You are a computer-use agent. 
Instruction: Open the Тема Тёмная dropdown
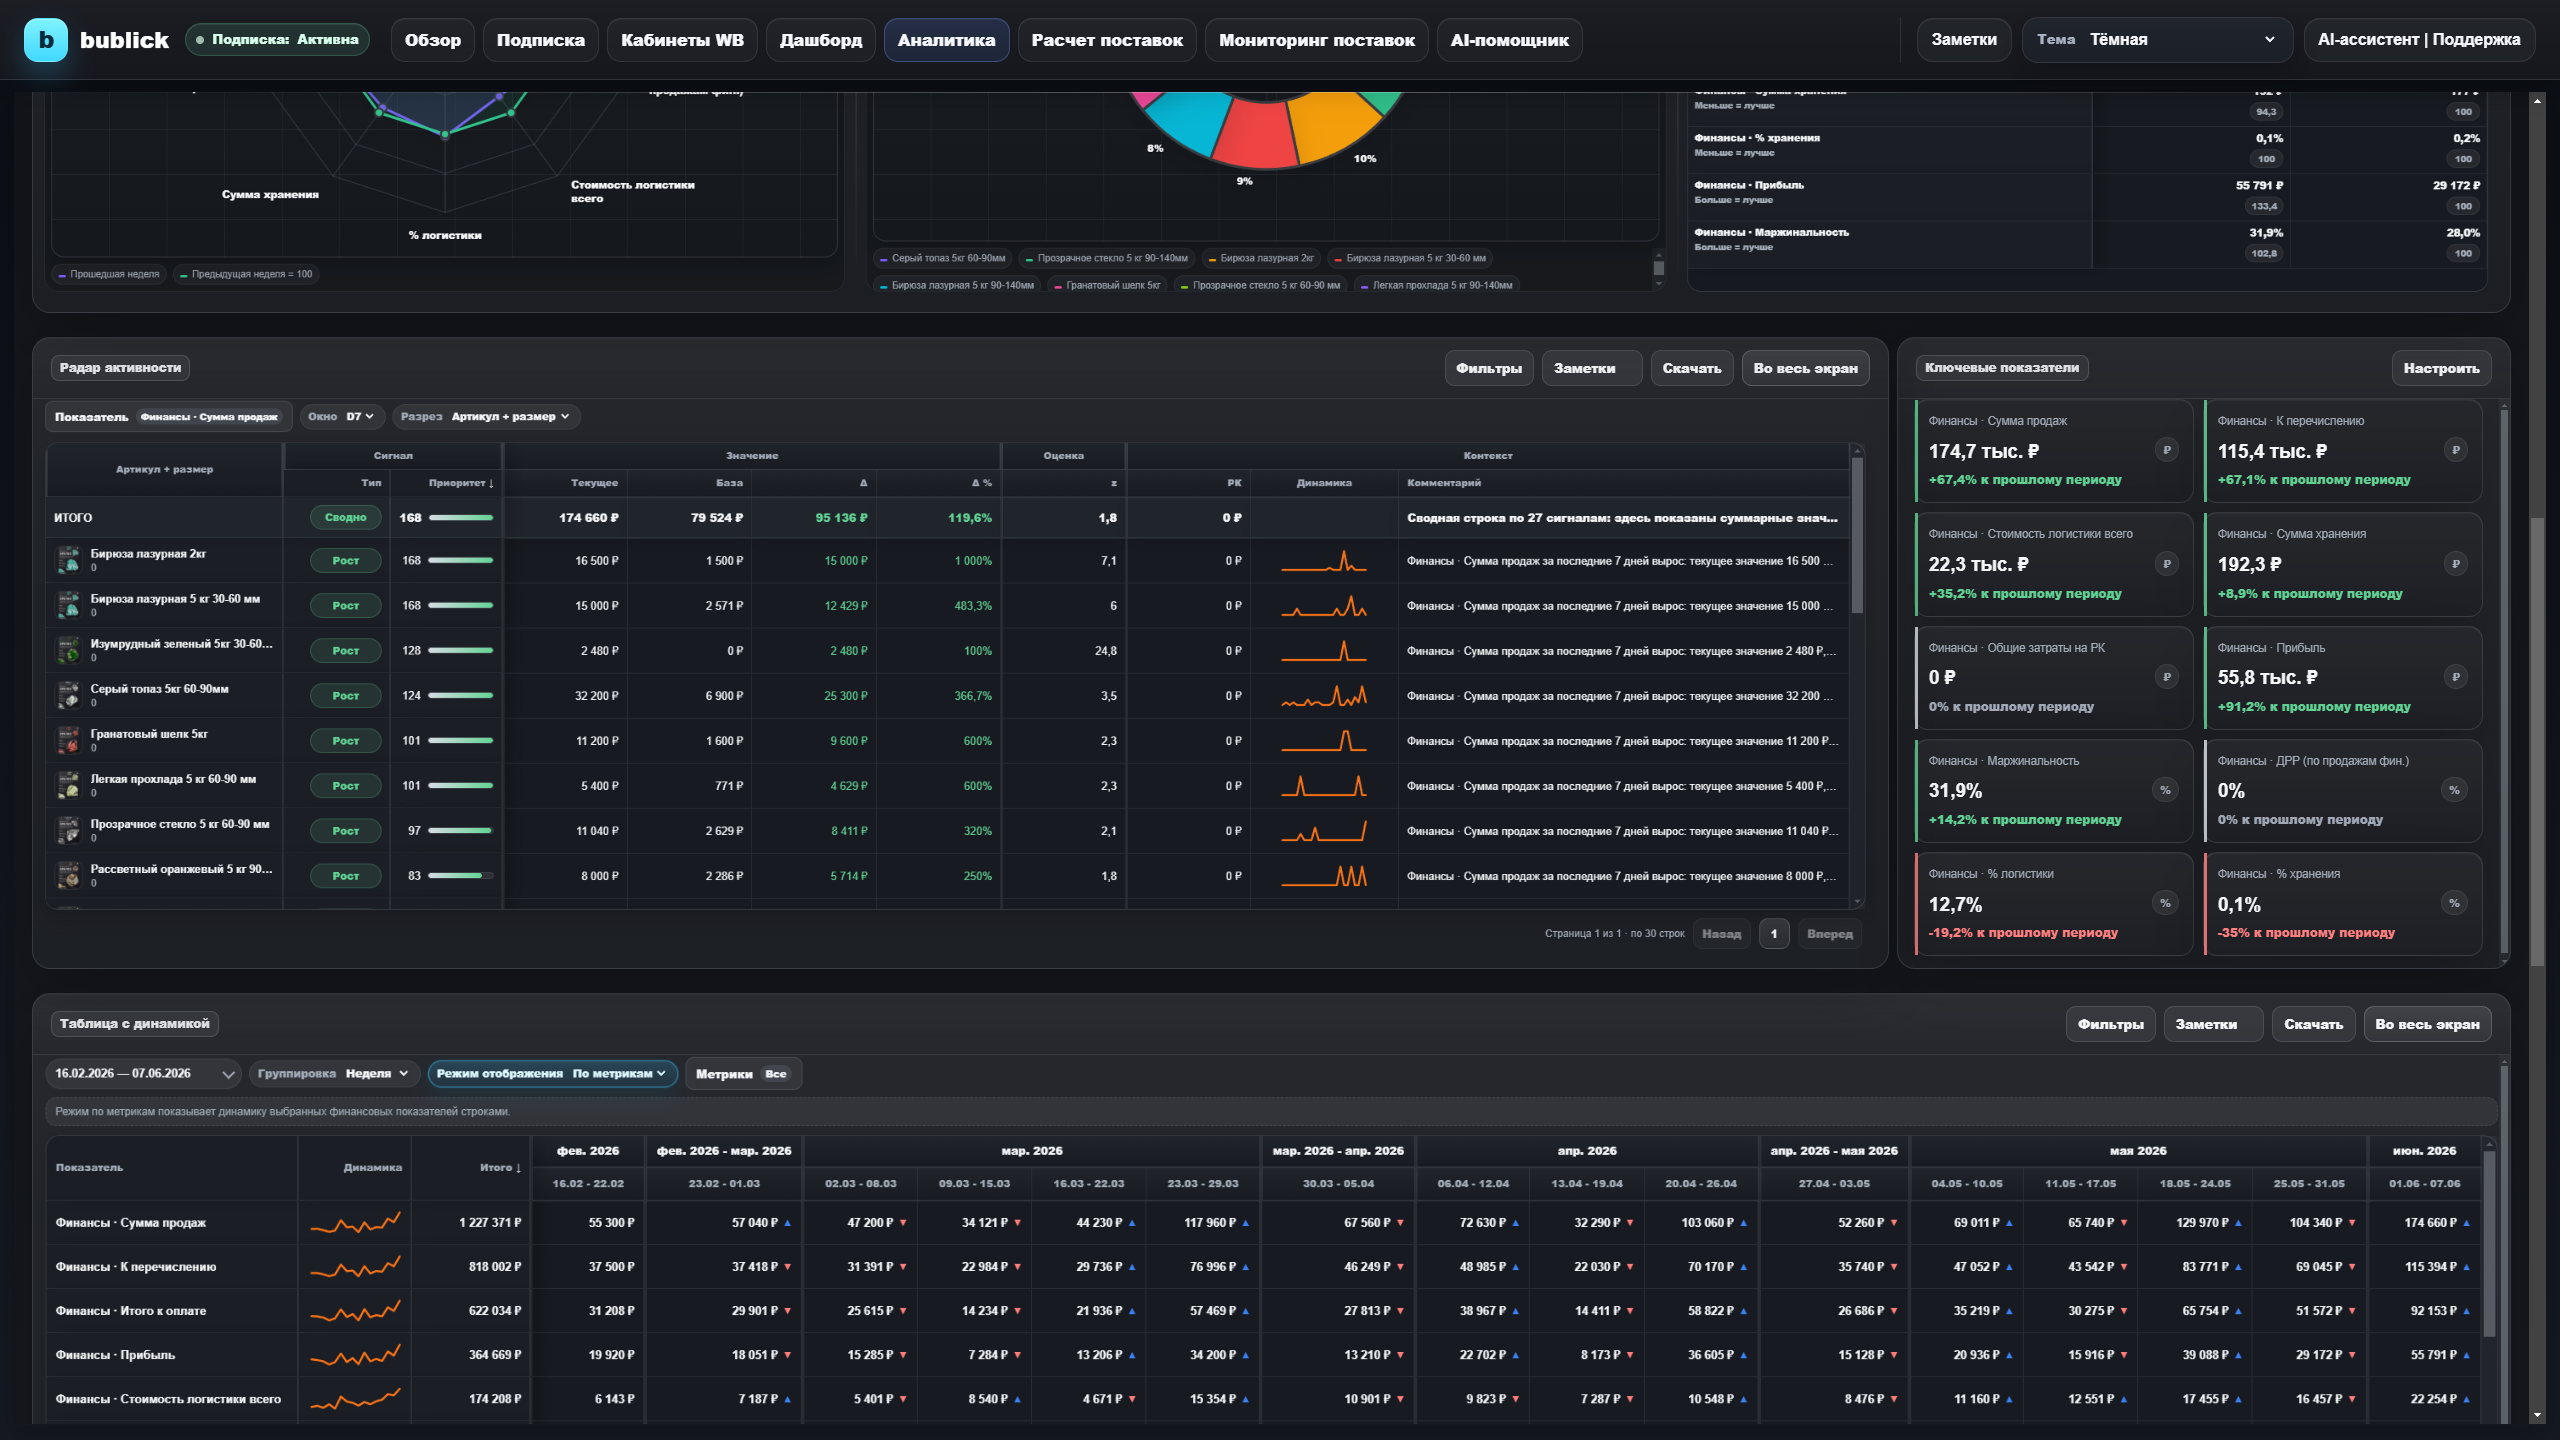pos(2157,40)
